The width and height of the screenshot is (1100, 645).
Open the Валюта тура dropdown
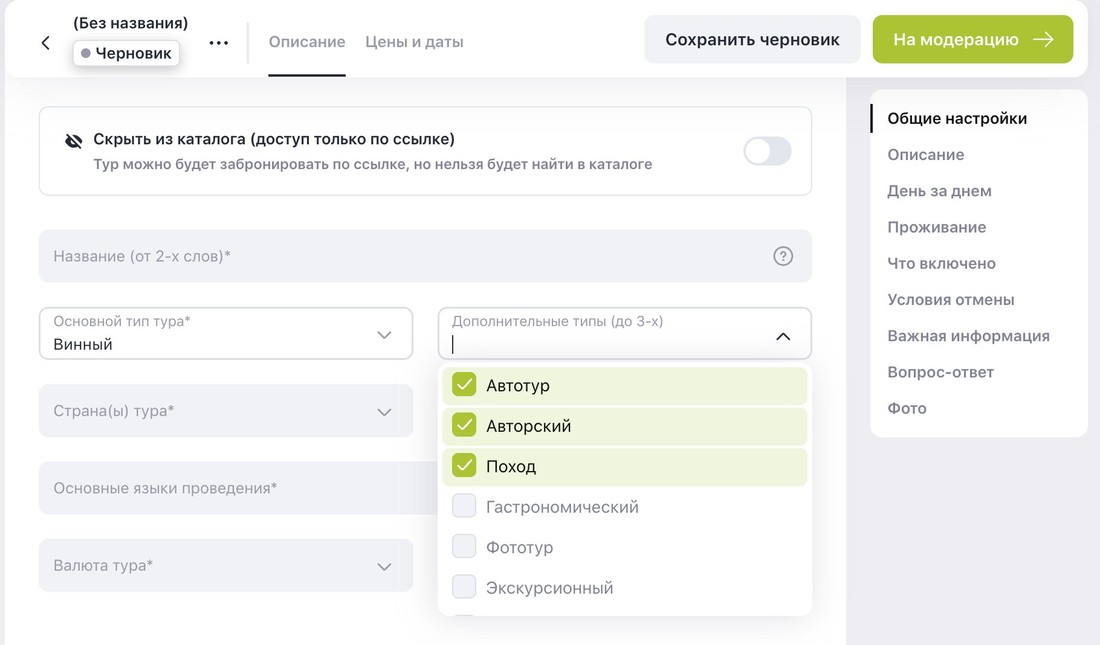click(x=226, y=565)
